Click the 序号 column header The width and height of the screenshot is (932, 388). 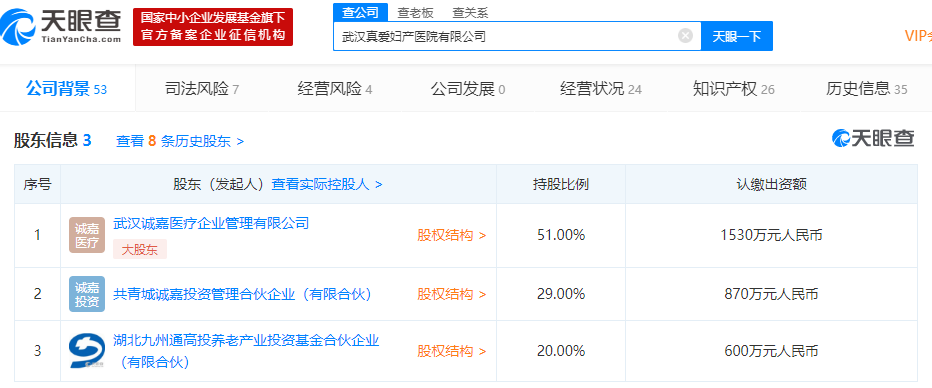click(x=37, y=184)
